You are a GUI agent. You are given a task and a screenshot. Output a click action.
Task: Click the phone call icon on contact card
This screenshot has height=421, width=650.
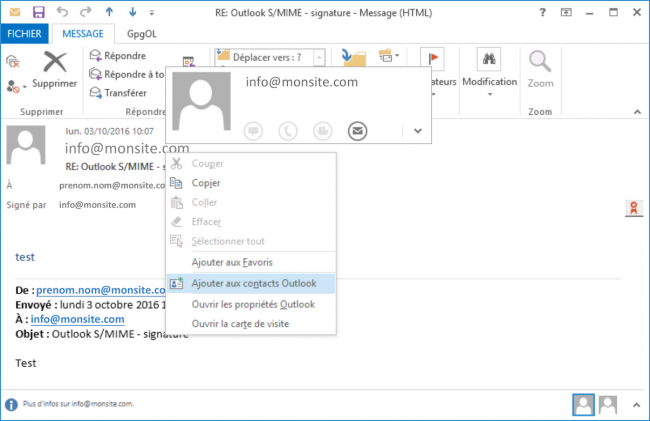coord(288,131)
